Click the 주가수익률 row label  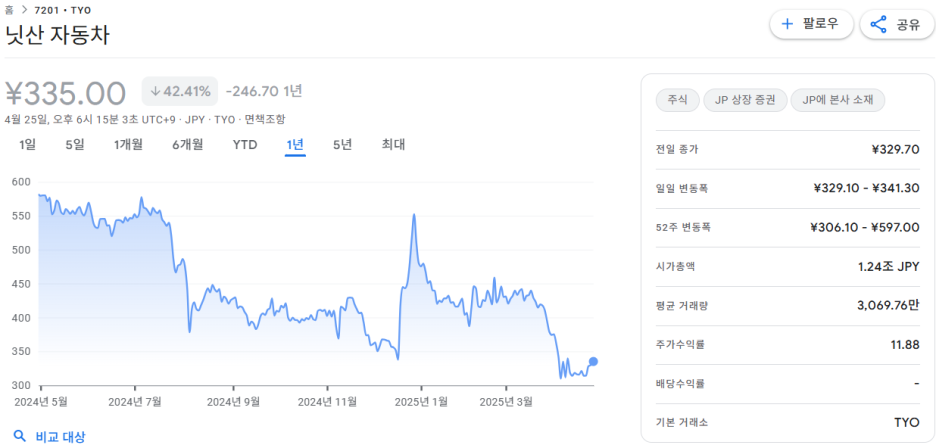[x=680, y=345]
